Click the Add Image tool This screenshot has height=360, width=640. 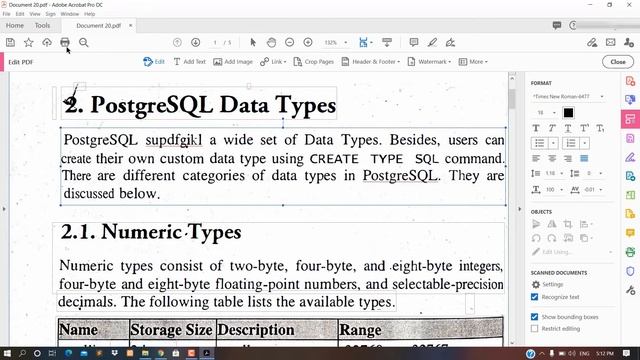point(233,62)
